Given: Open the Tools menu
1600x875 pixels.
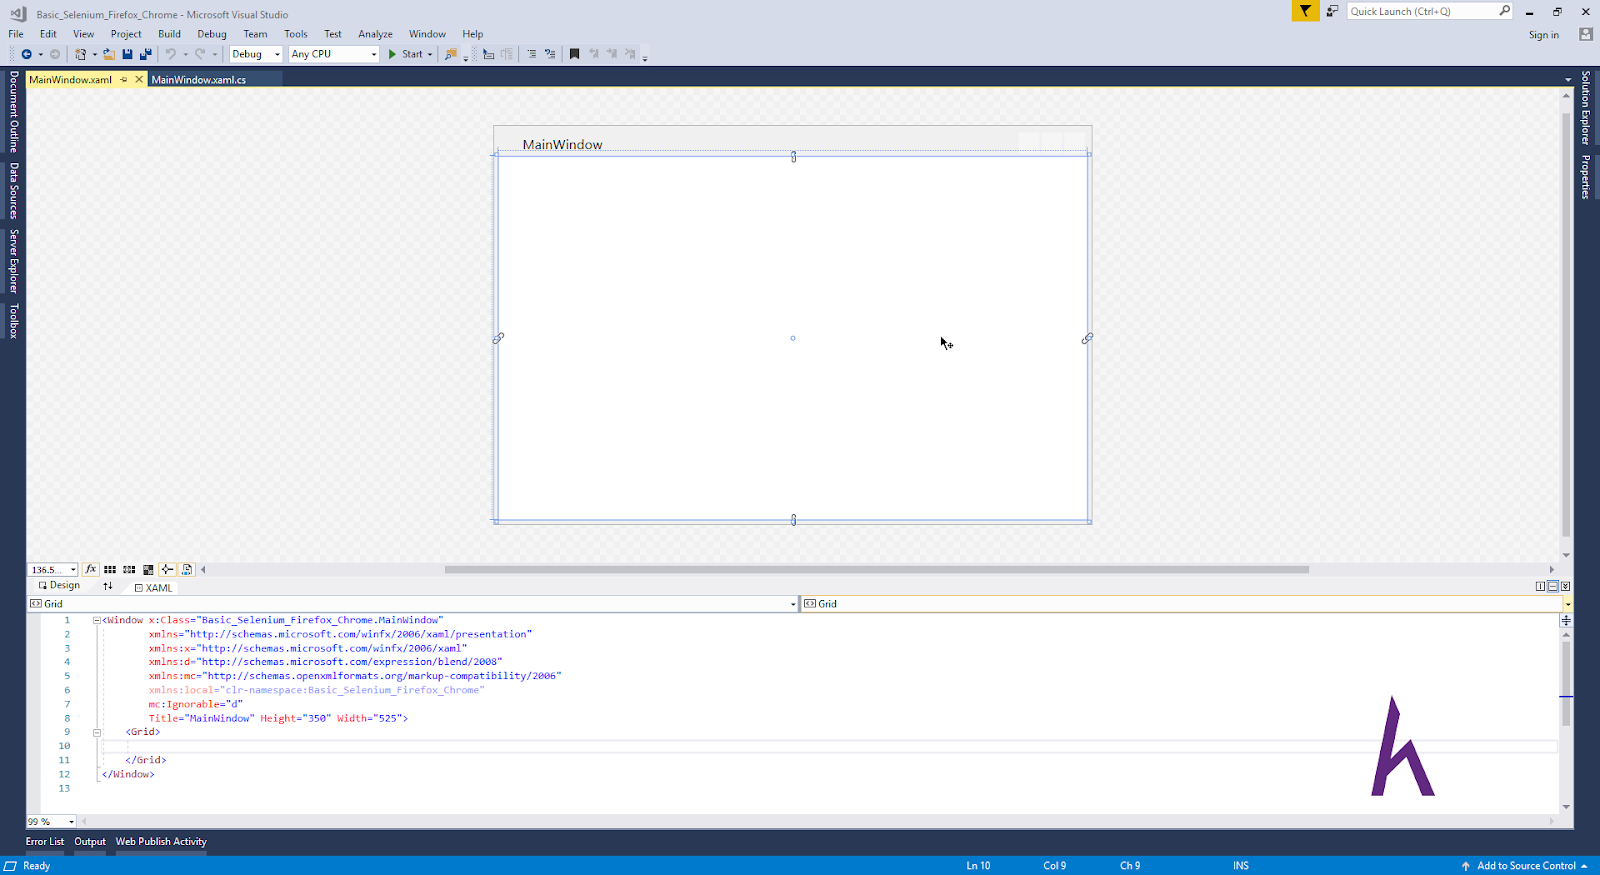Looking at the screenshot, I should tap(296, 34).
